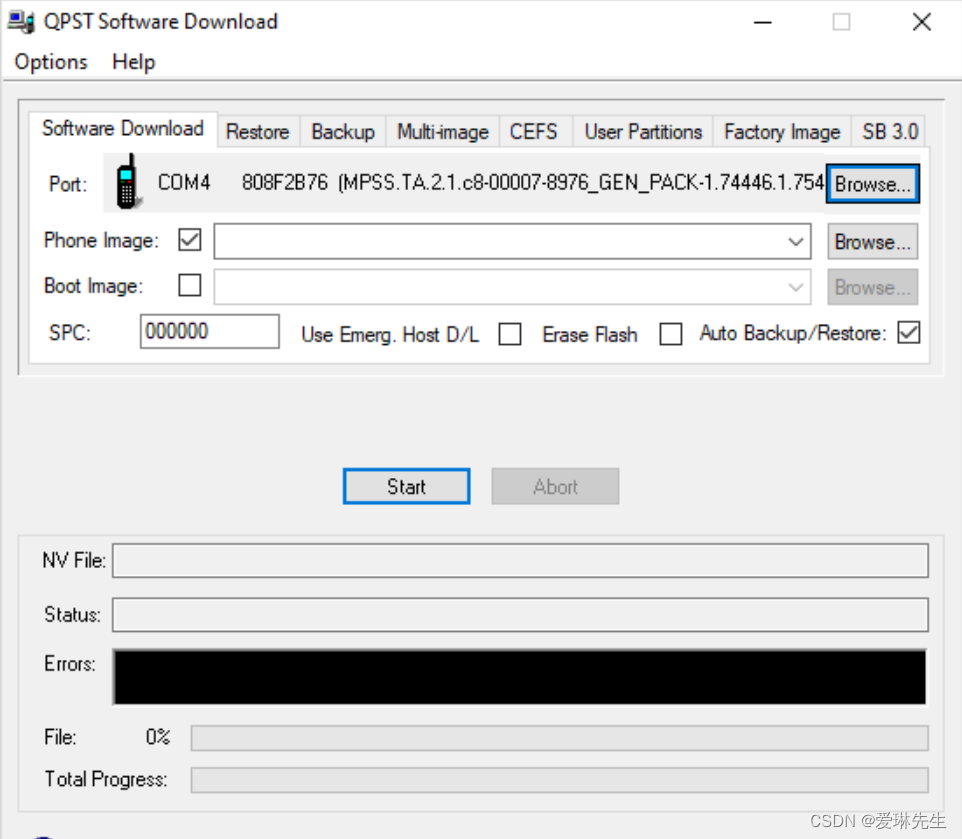Screen dimensions: 962x839
Task: Switch to the Restore tab
Action: coord(258,132)
